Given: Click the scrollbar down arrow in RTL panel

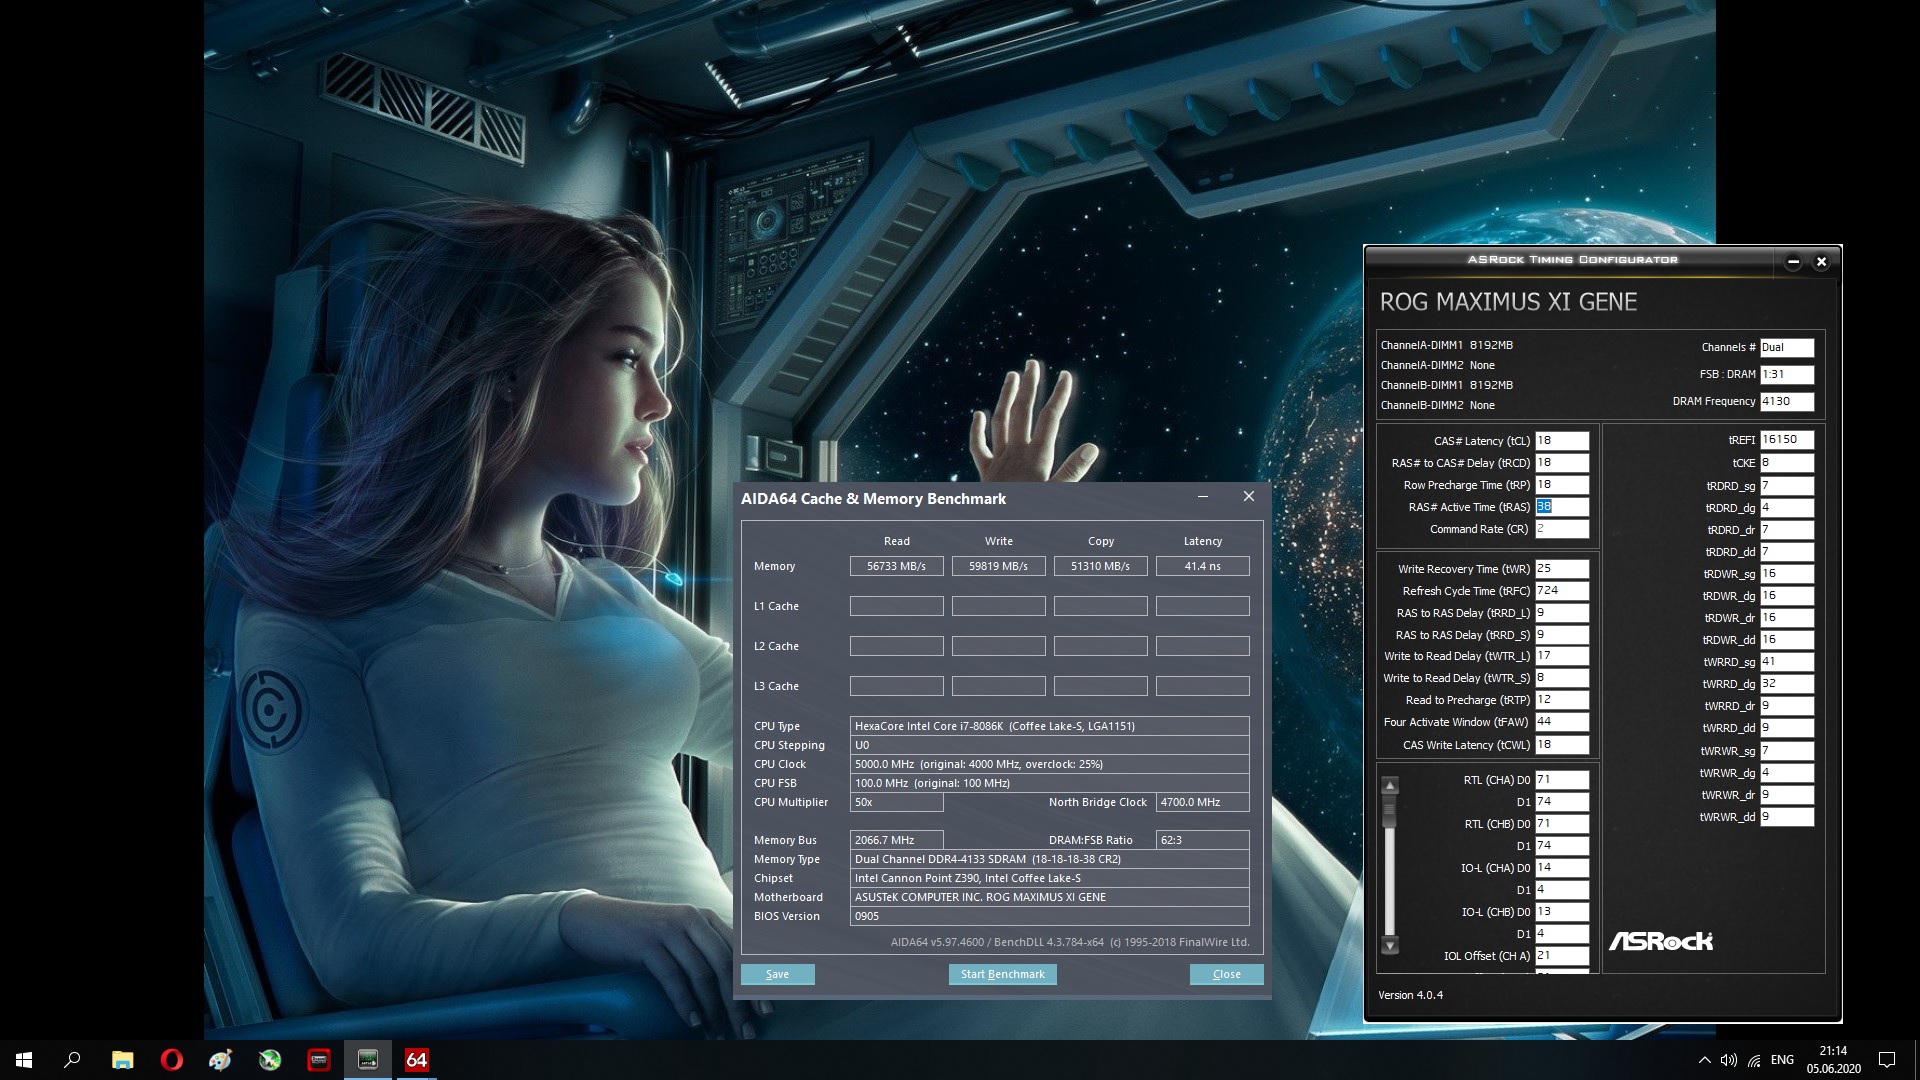Looking at the screenshot, I should [1390, 945].
